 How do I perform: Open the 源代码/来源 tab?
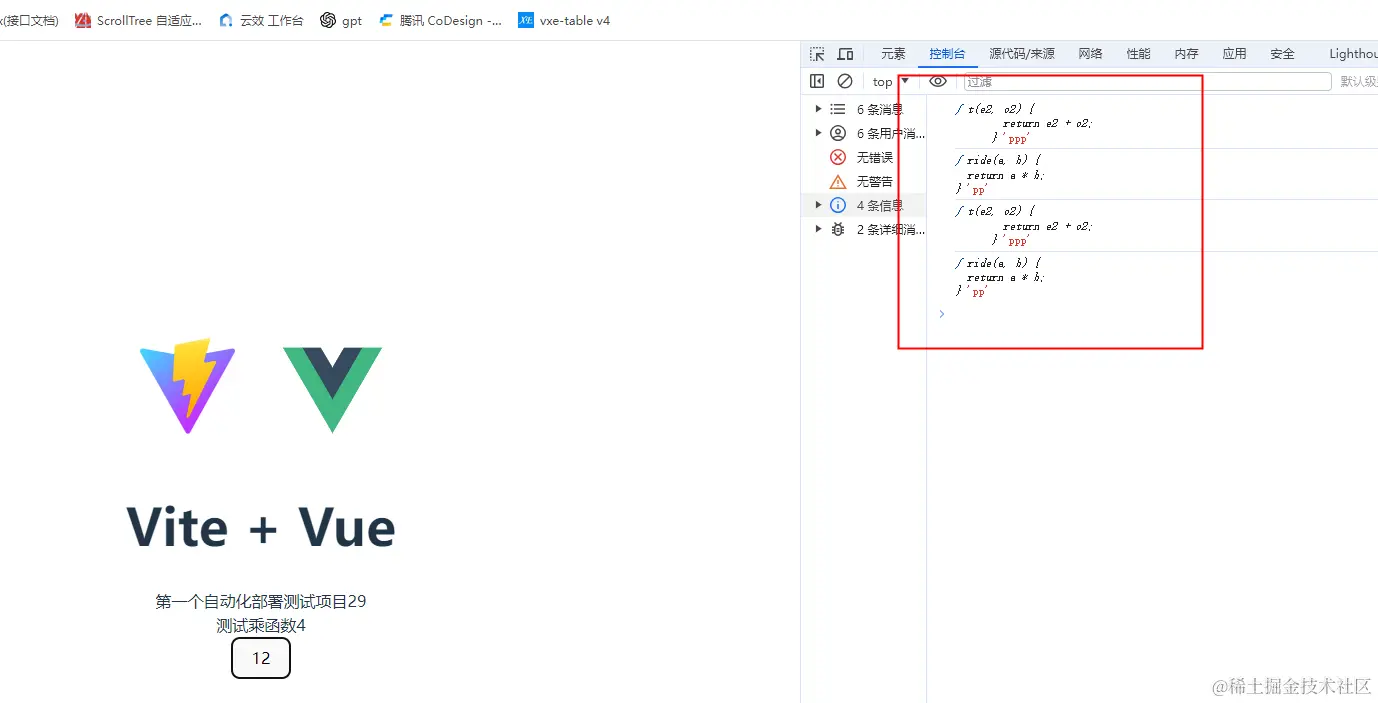coord(1022,54)
